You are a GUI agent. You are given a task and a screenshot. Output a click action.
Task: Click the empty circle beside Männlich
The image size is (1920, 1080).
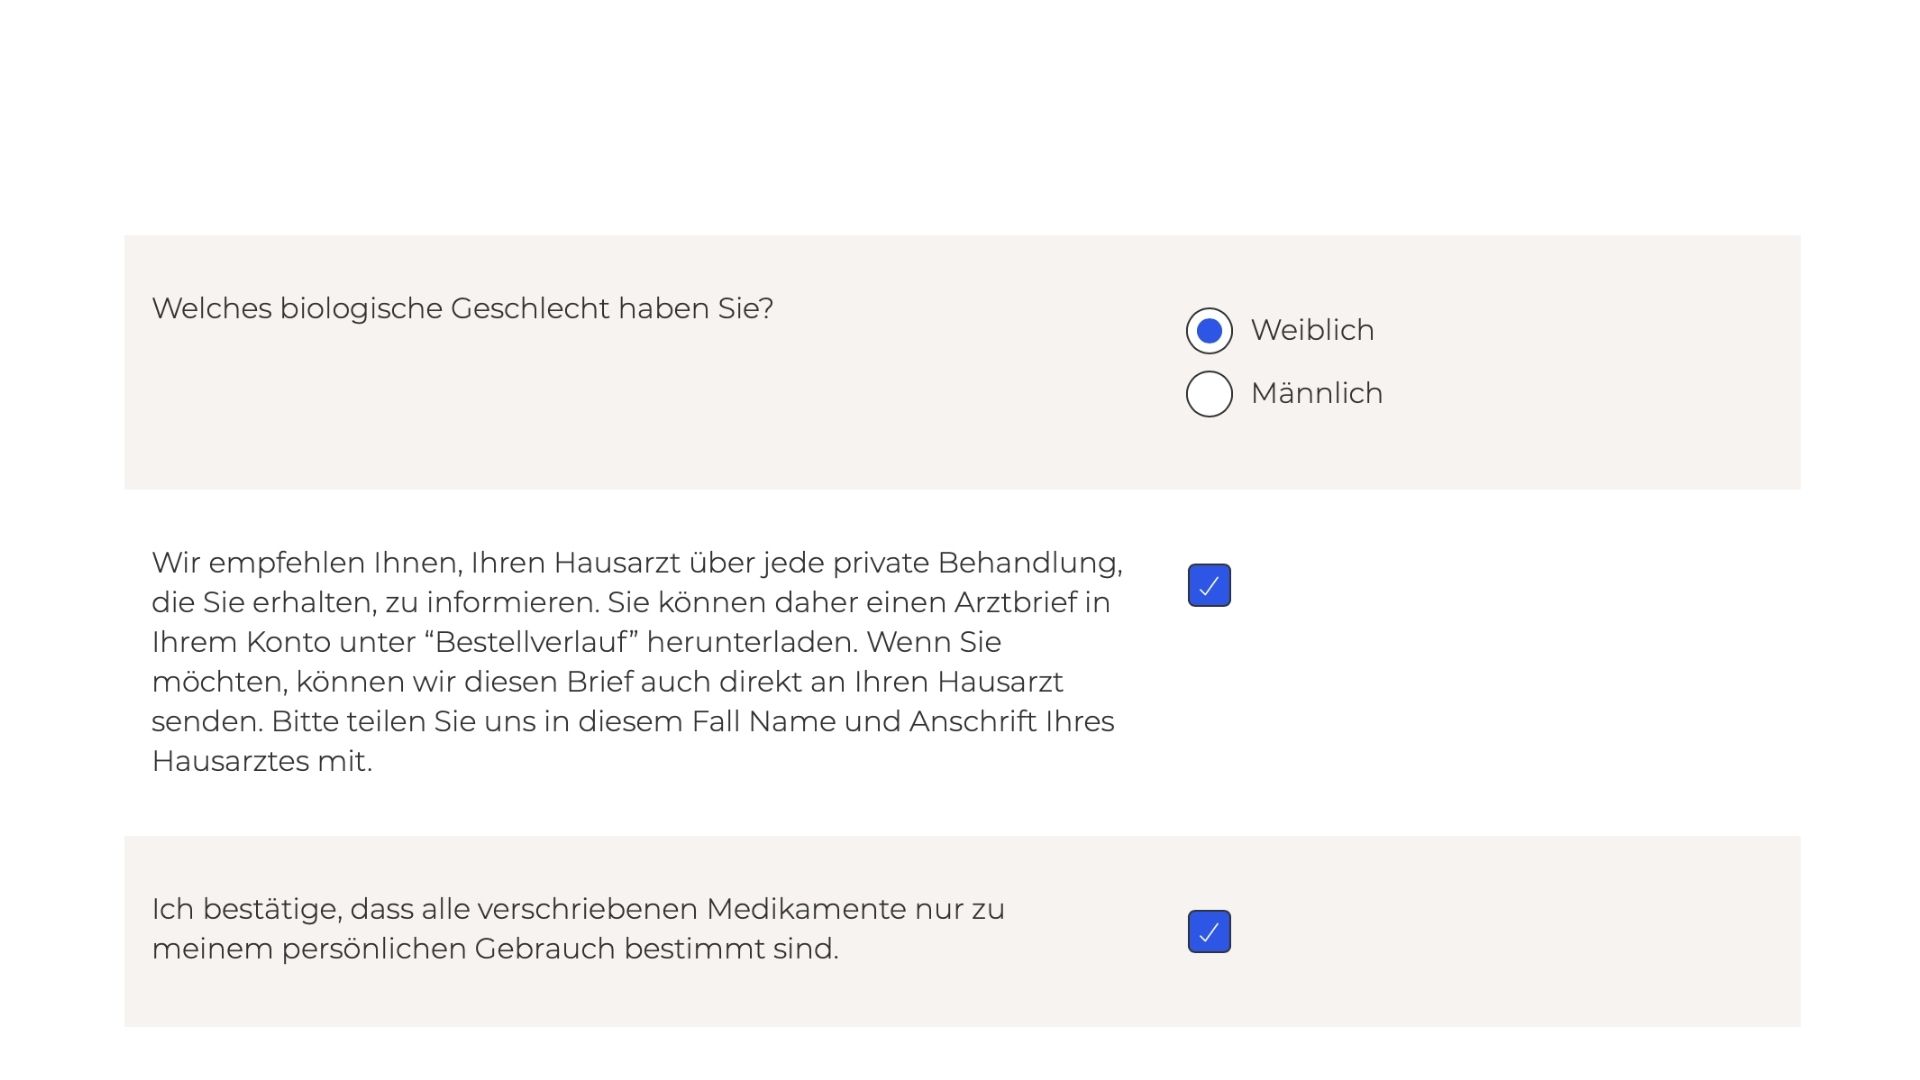(x=1209, y=394)
